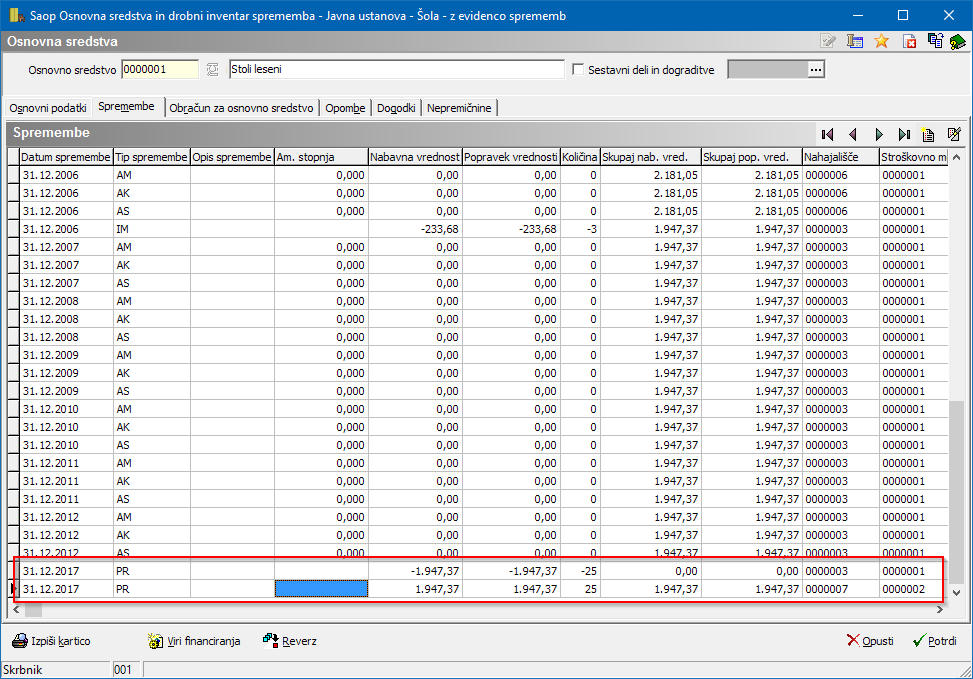Jump to first record in Spremembe
Viewport: 973px width, 679px height.
tap(827, 134)
